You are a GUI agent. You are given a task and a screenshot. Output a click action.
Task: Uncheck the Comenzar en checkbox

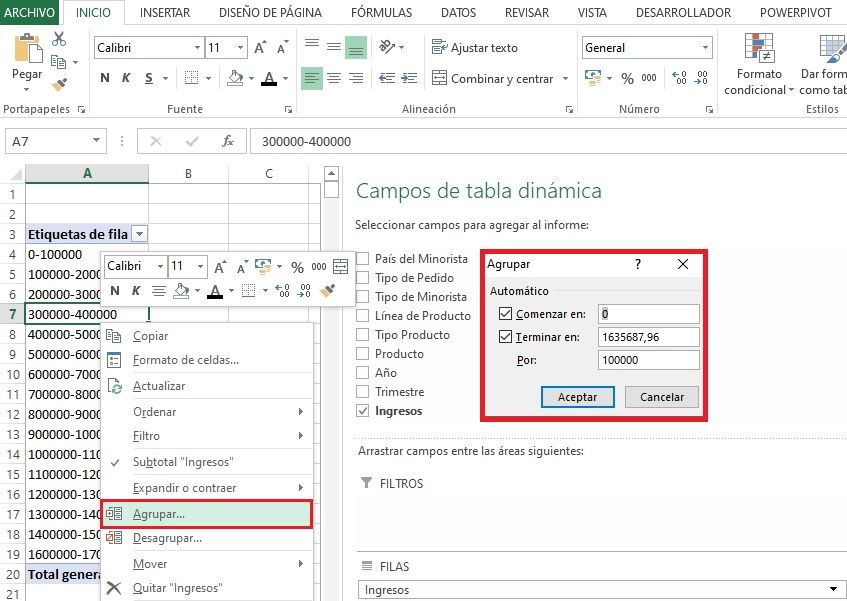tap(505, 314)
